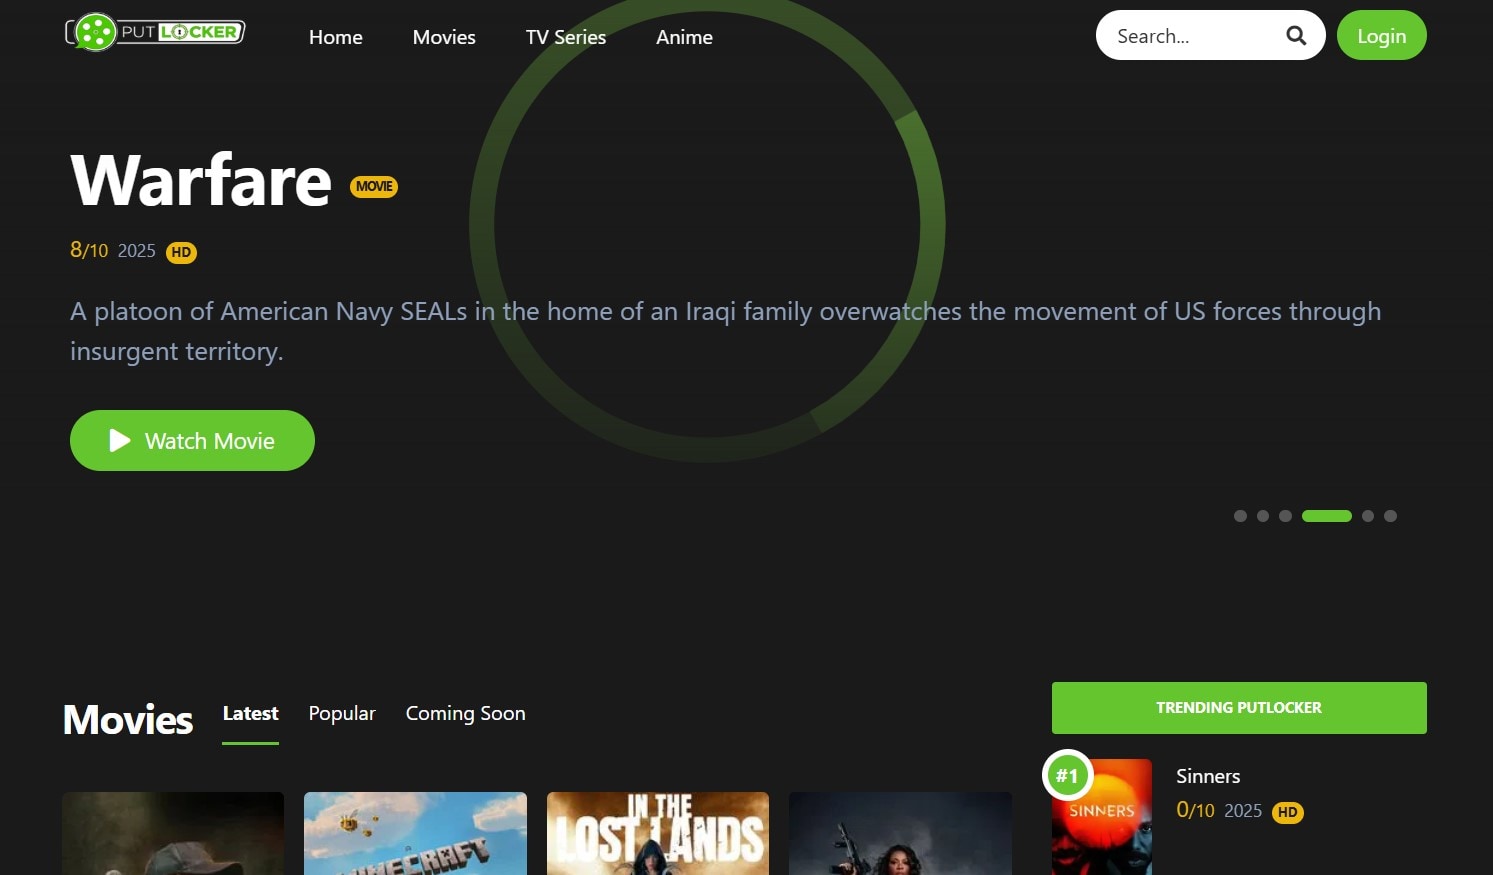The height and width of the screenshot is (875, 1493).
Task: Switch to the Coming Soon tab
Action: 465,714
